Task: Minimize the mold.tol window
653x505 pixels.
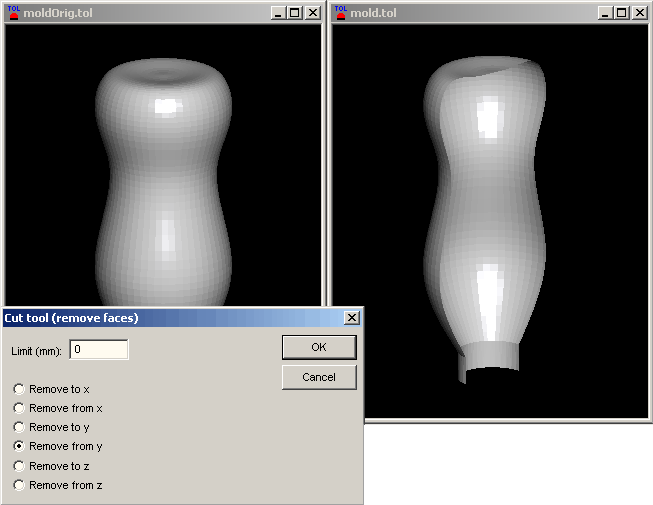Action: [x=605, y=13]
